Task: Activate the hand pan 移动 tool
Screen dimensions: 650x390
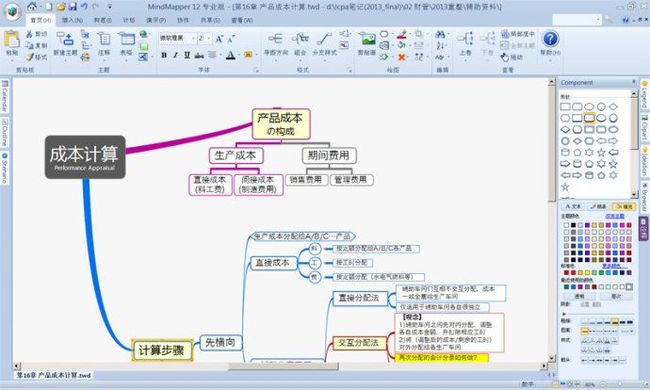Action: pyautogui.click(x=512, y=57)
